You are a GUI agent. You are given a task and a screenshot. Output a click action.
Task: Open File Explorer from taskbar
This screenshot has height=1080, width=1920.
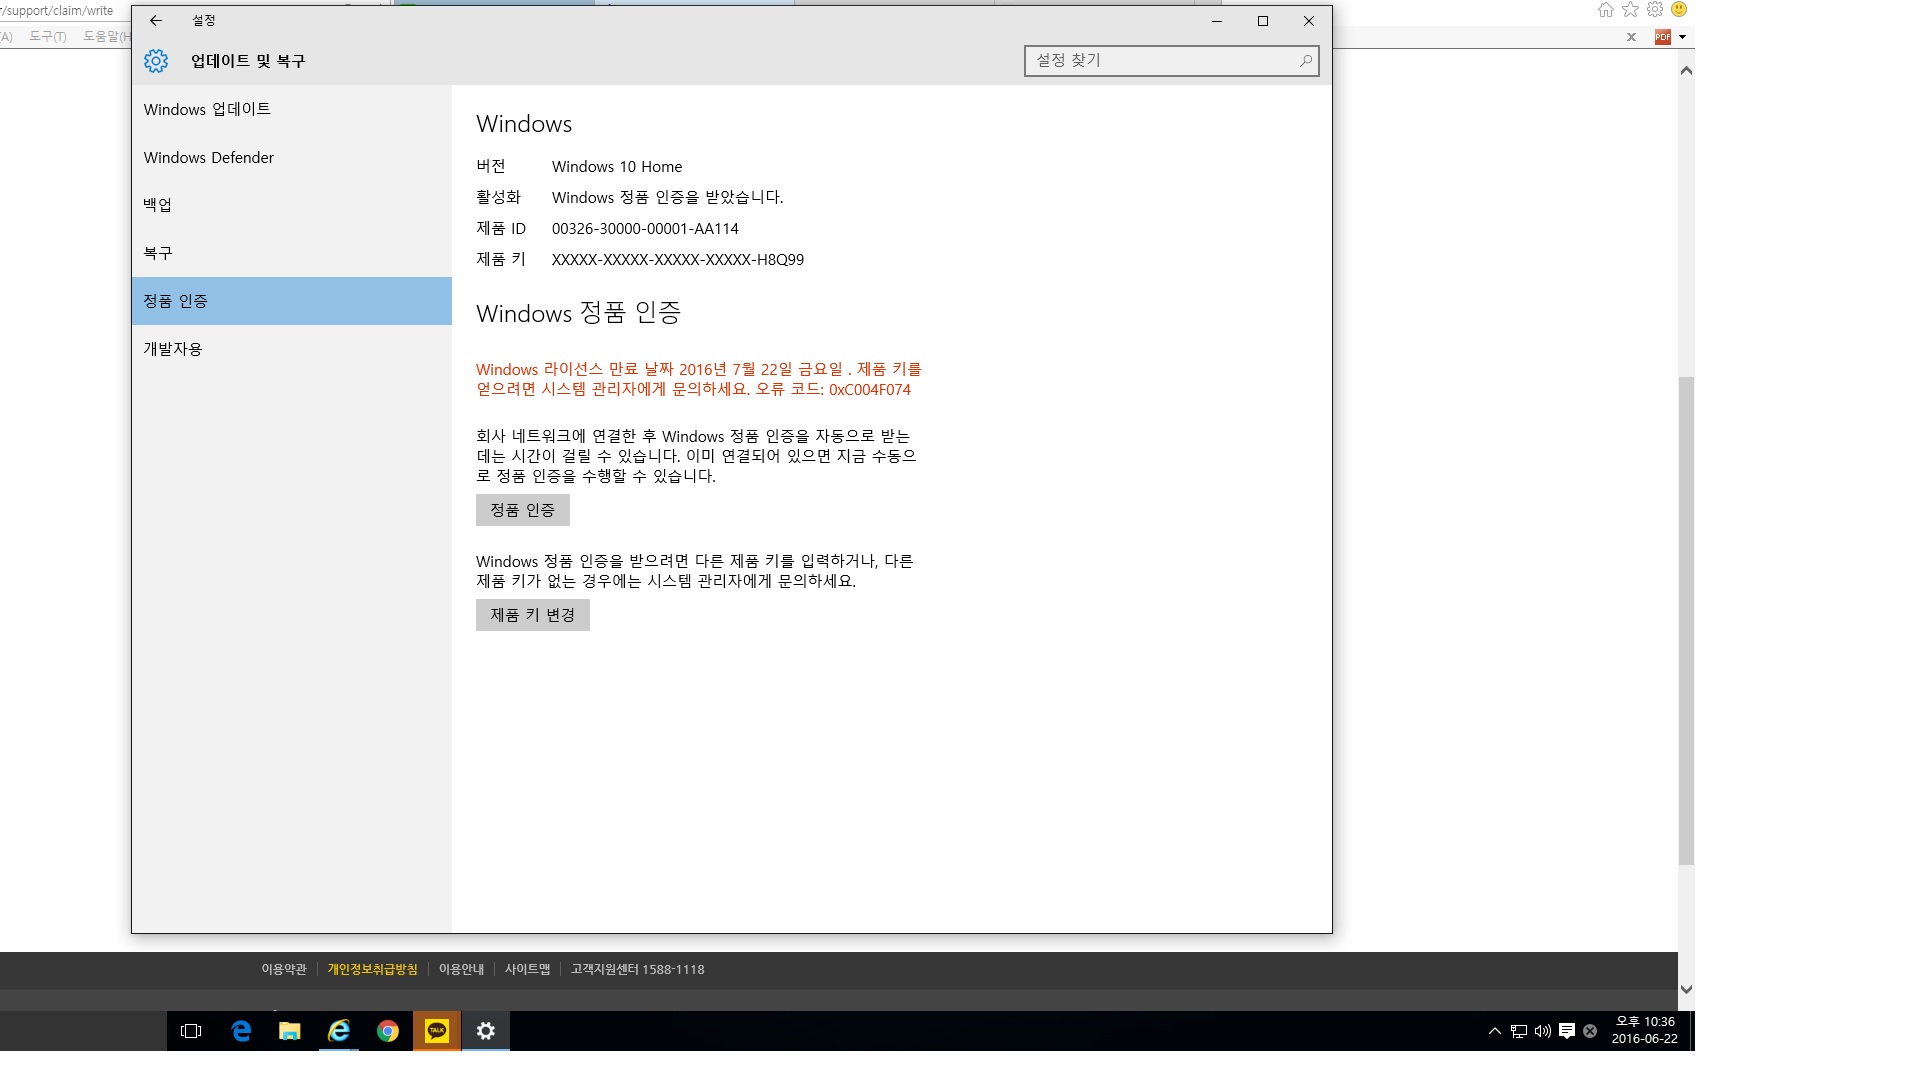click(290, 1031)
